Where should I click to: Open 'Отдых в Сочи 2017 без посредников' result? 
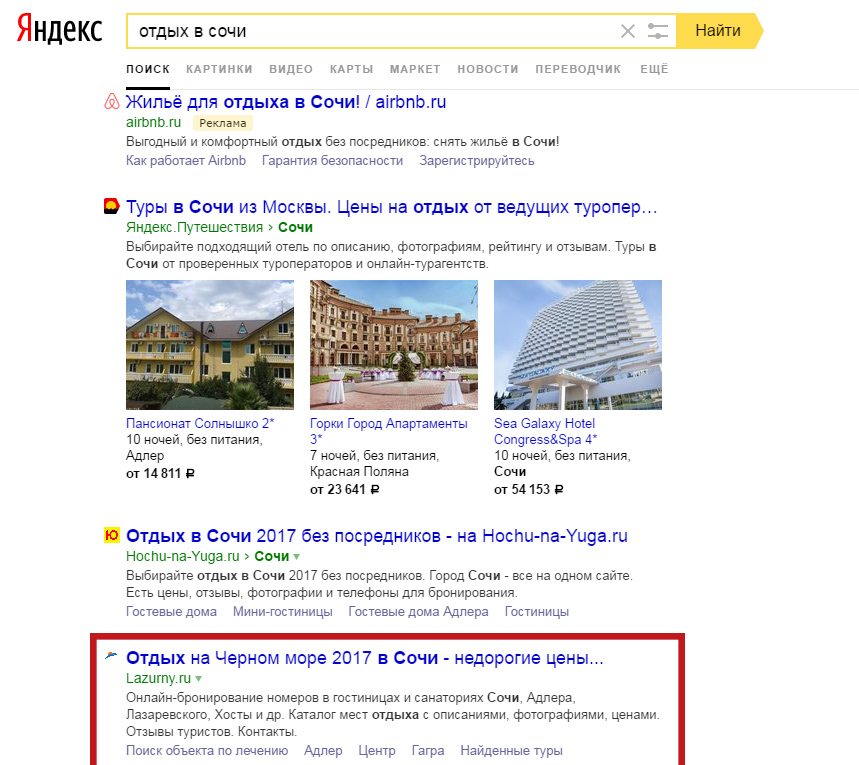377,536
